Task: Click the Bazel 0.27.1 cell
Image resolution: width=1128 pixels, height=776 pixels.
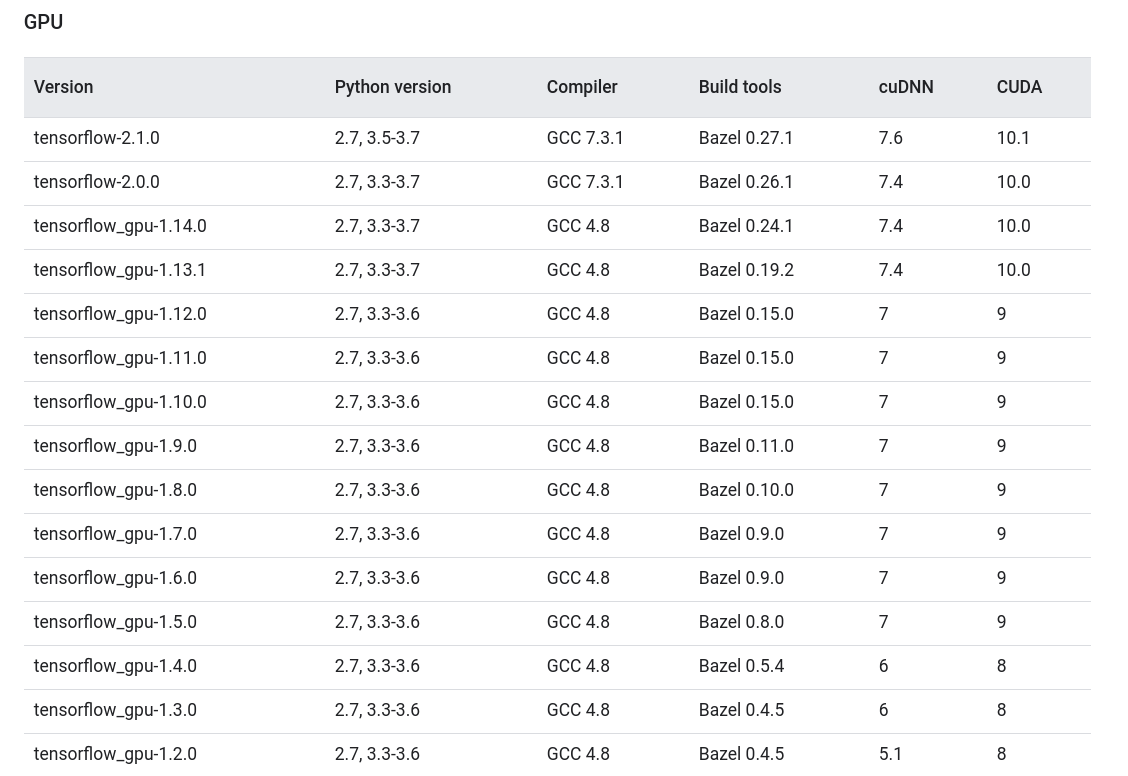Action: pos(745,138)
